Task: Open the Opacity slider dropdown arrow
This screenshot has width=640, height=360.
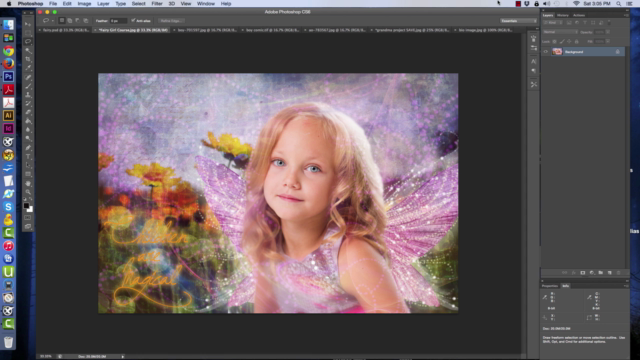Action: [608, 32]
